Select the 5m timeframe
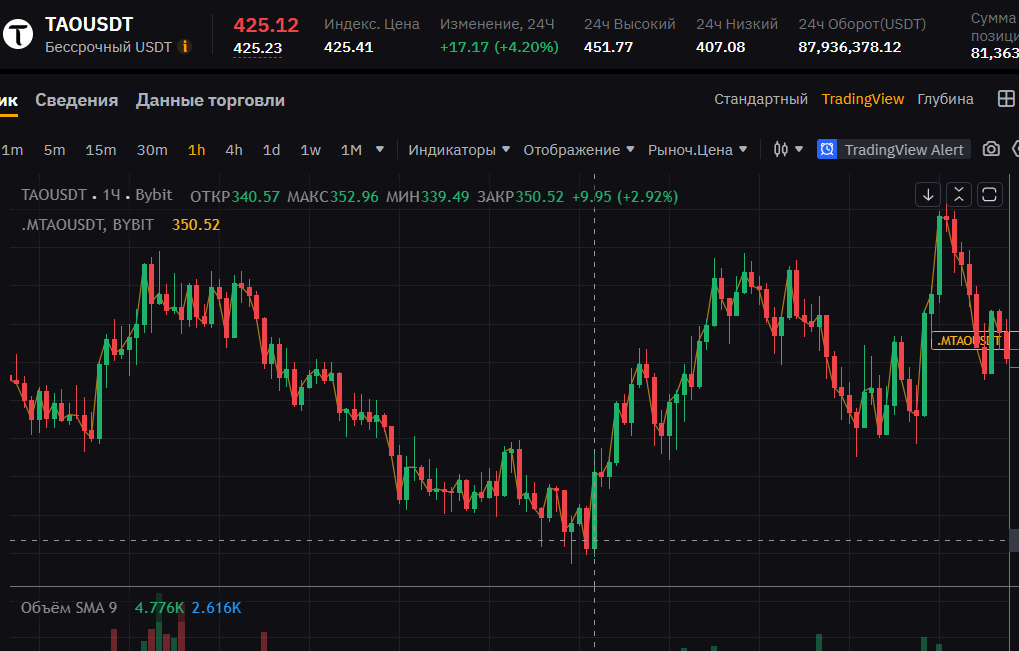The height and width of the screenshot is (651, 1019). point(55,150)
